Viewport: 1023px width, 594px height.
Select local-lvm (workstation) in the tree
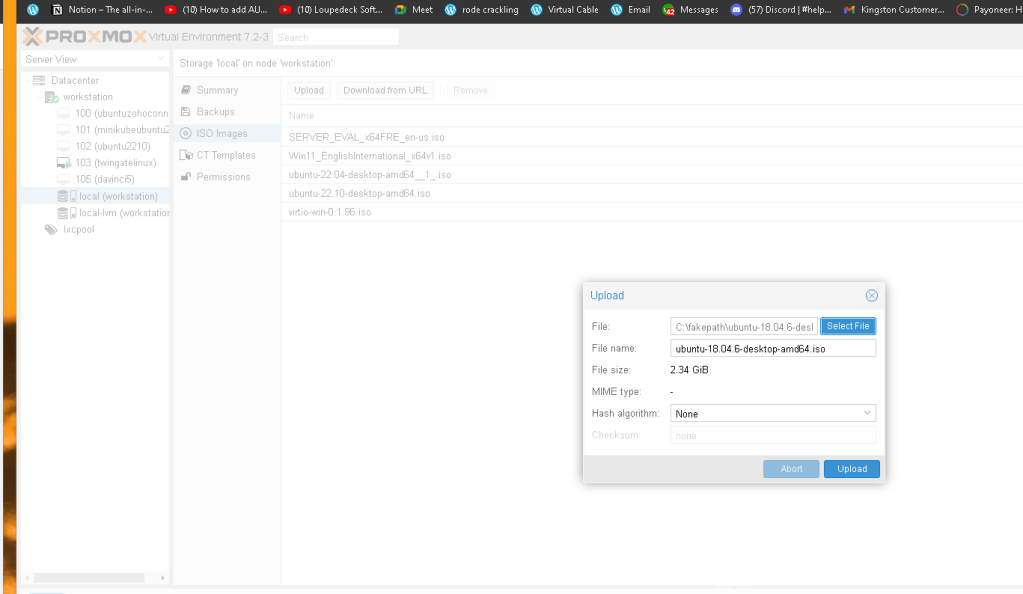(x=124, y=213)
